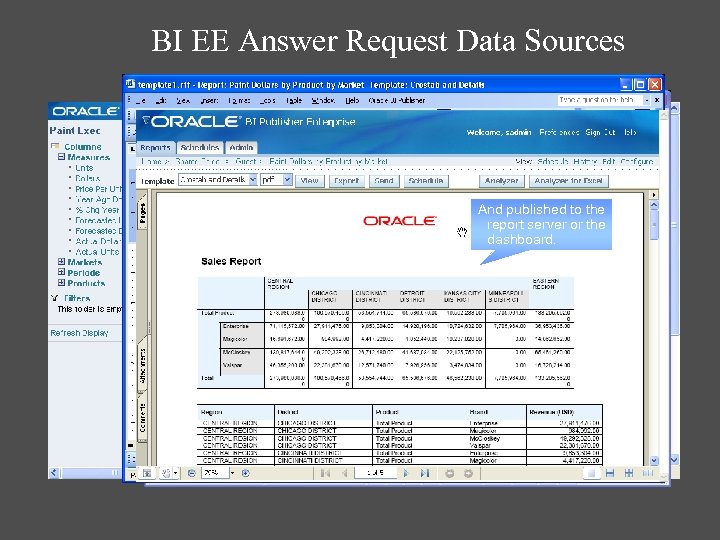
Task: Click the next view round arrow icon
Action: click(x=468, y=473)
